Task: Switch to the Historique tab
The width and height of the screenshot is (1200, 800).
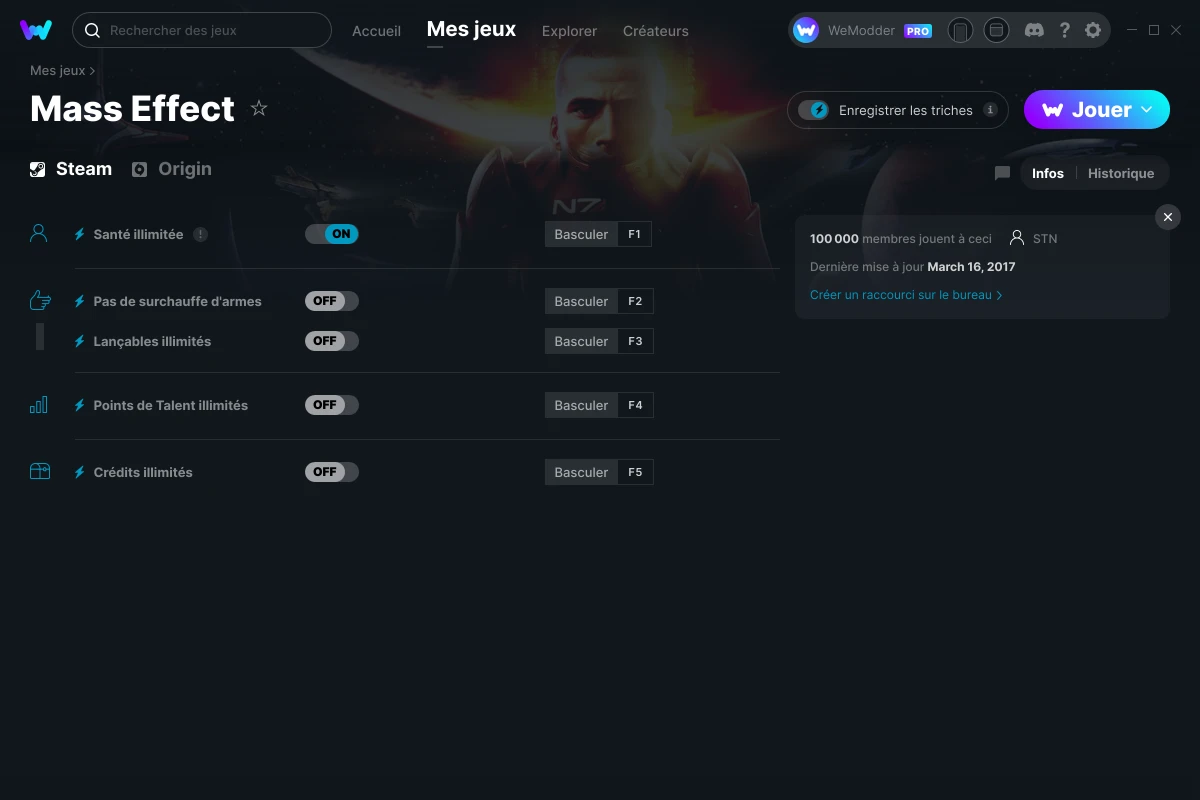Action: point(1121,173)
